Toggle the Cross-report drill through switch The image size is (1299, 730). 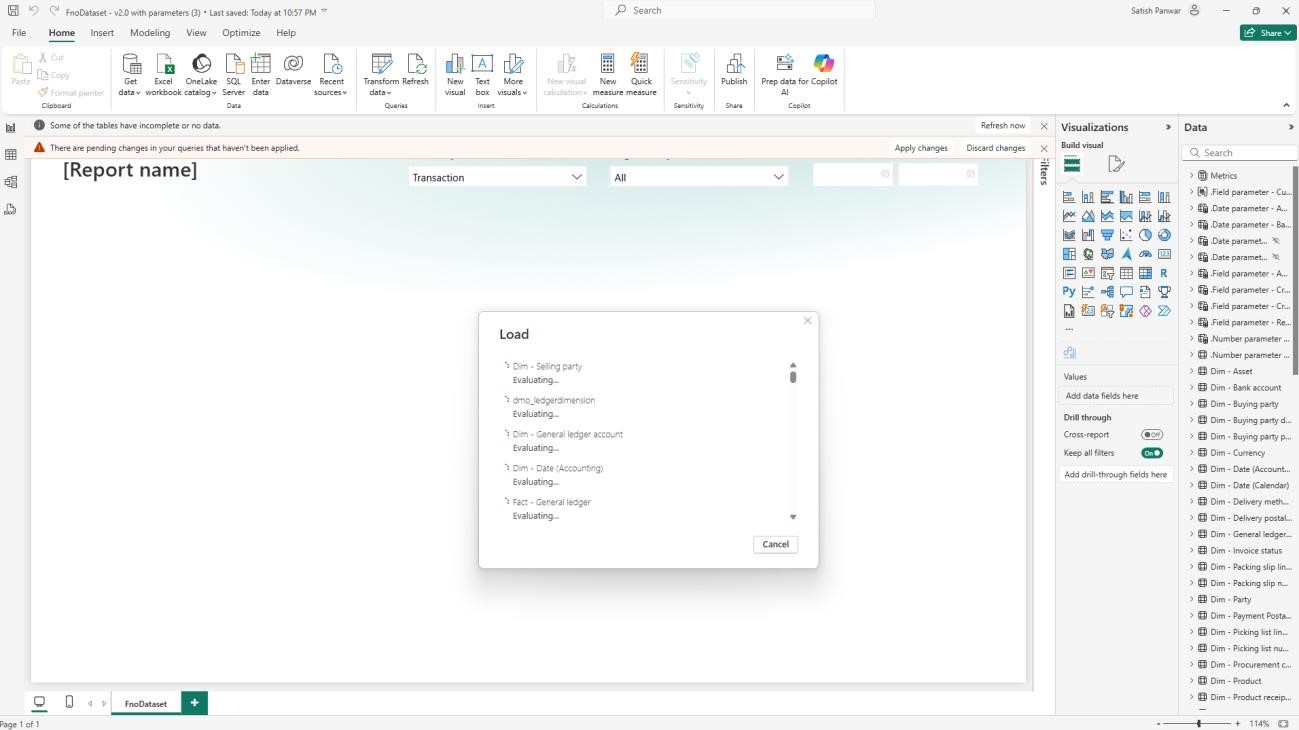point(1152,435)
